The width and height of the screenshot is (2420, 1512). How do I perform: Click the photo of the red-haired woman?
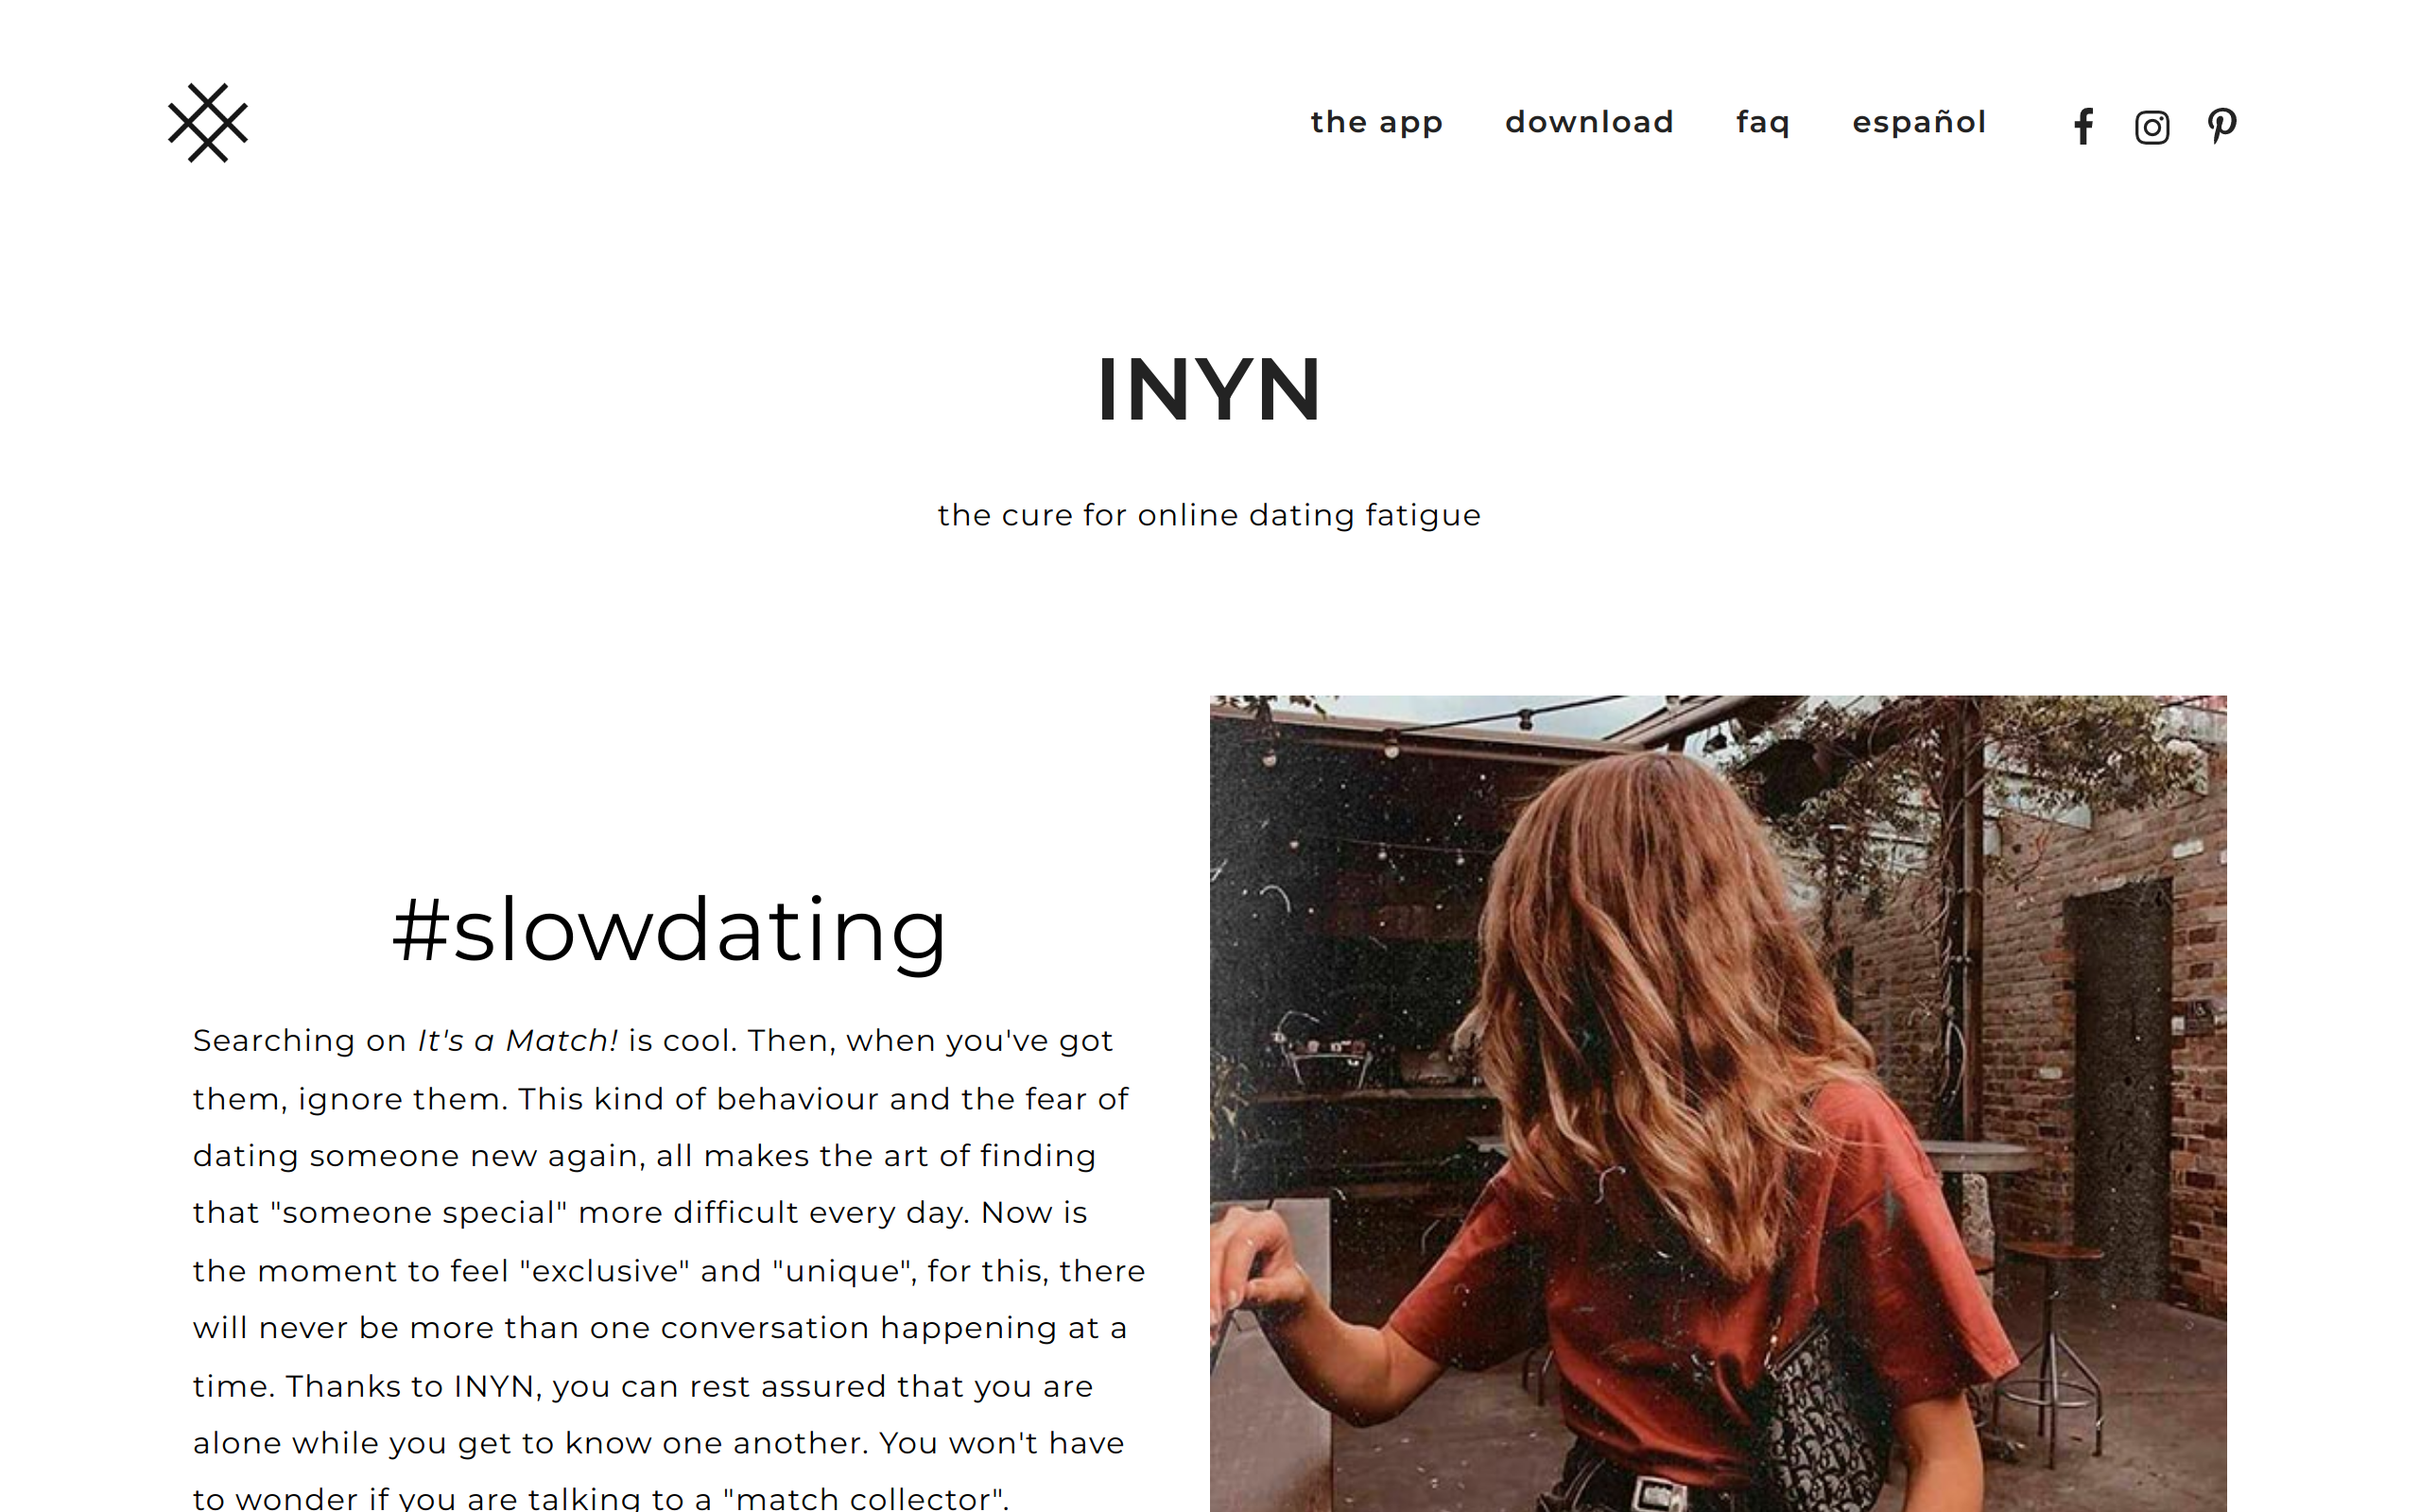click(x=1718, y=1103)
